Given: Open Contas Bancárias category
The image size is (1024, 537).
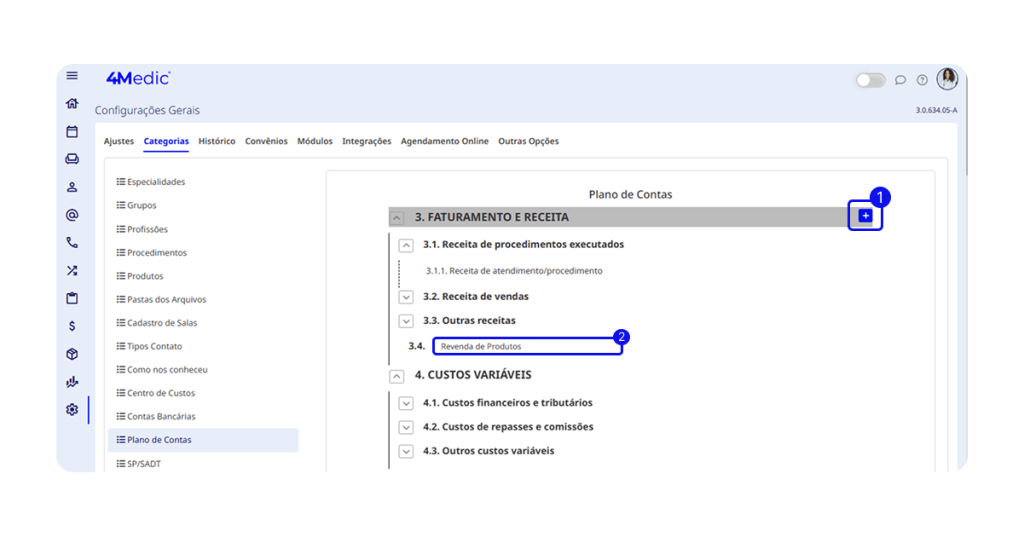Looking at the screenshot, I should 161,416.
